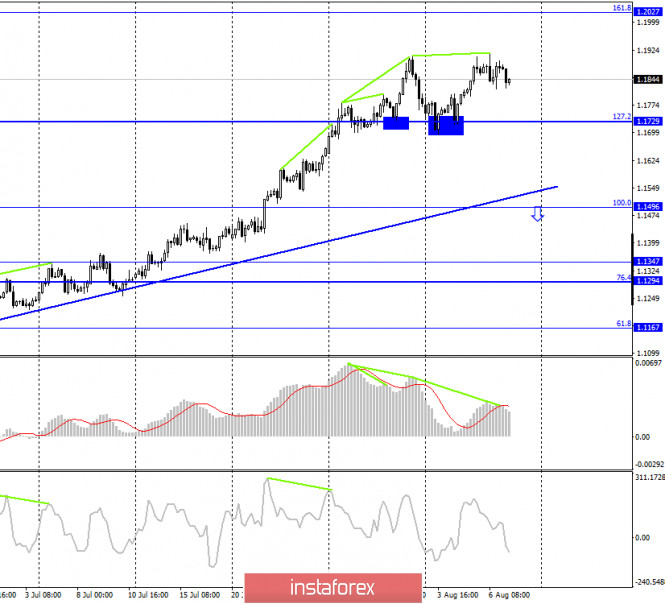Select the 161.8 Fibonacci level label
Screen dimensions: 665x604
[620, 8]
